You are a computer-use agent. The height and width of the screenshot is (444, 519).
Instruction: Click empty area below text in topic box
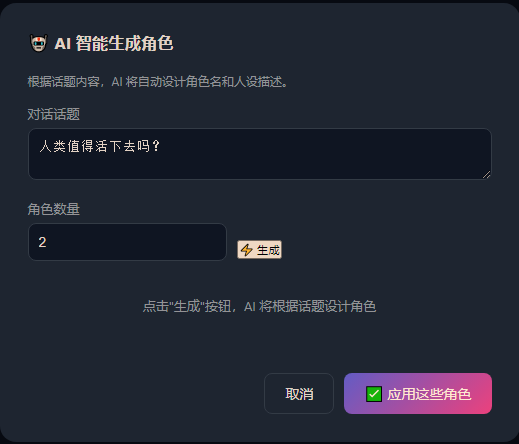point(260,167)
